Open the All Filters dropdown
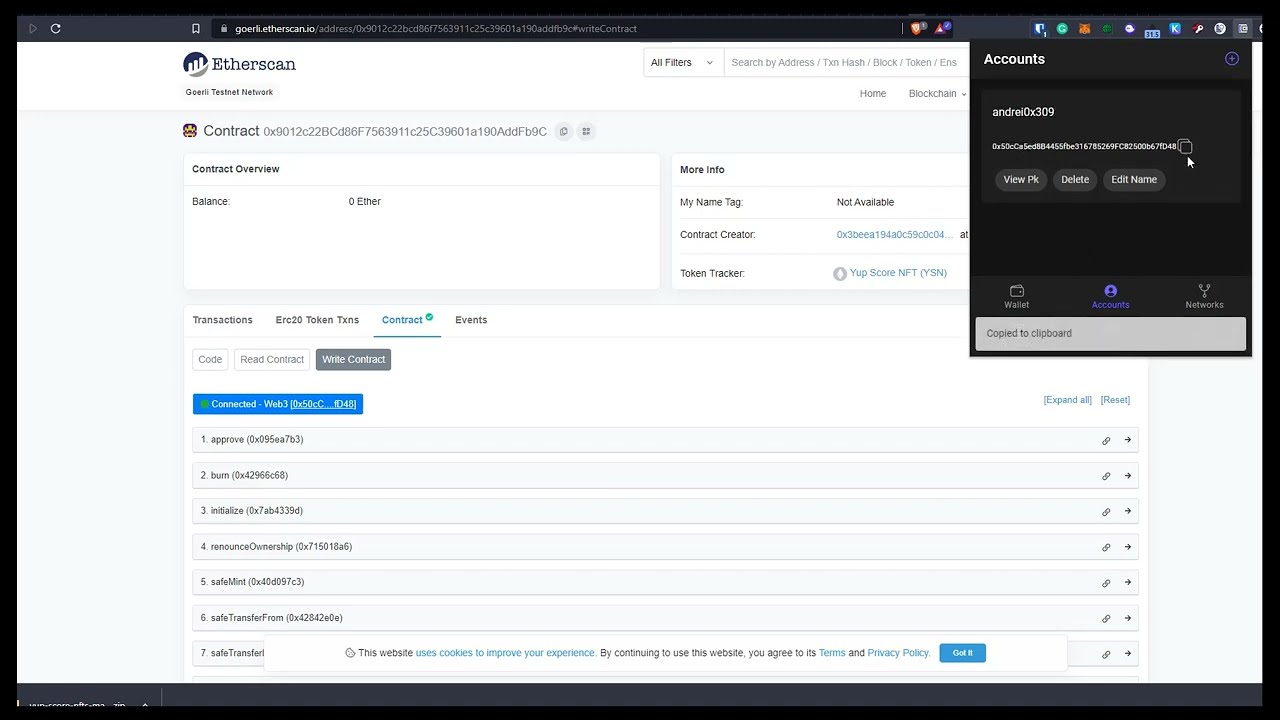 tap(682, 62)
